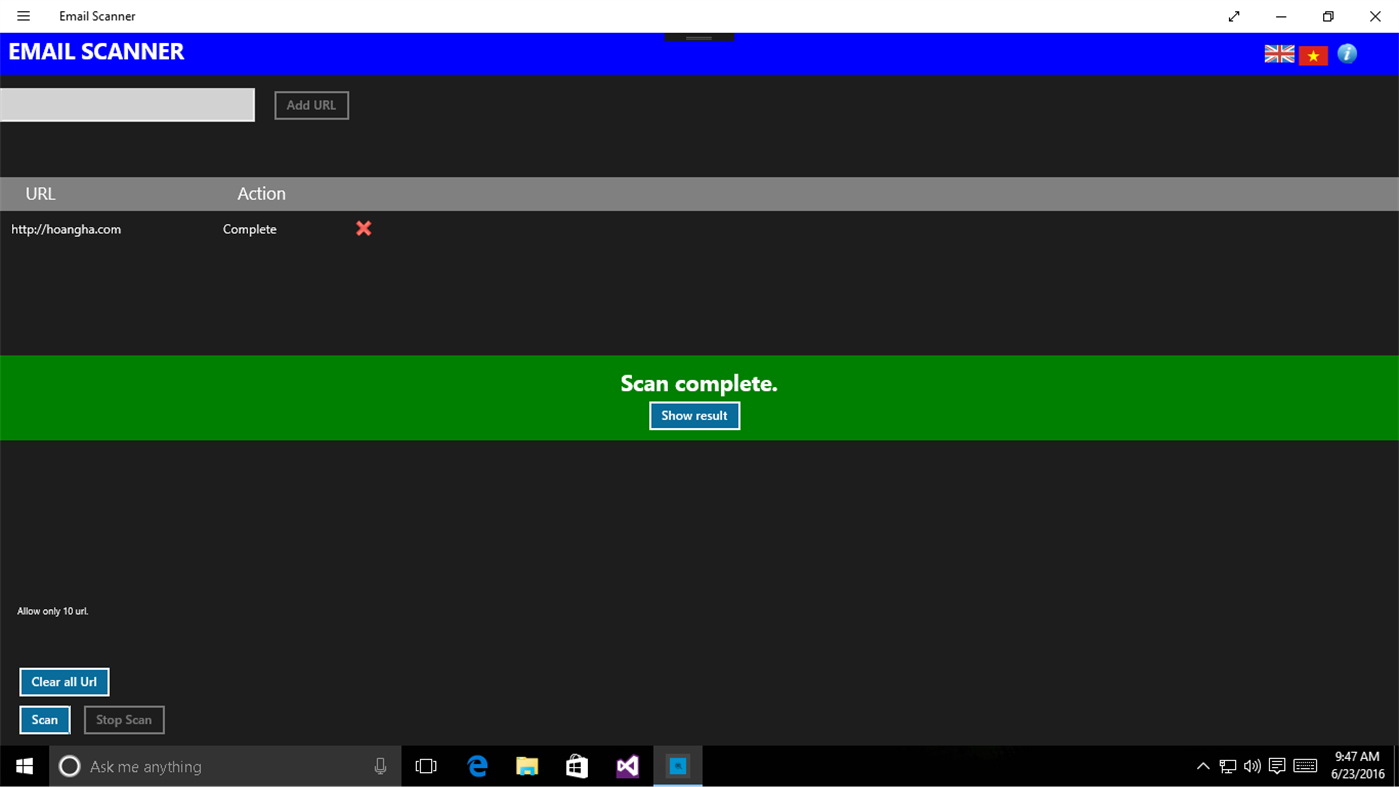This screenshot has height=787, width=1399.
Task: Open File Explorer from the taskbar
Action: click(x=527, y=766)
